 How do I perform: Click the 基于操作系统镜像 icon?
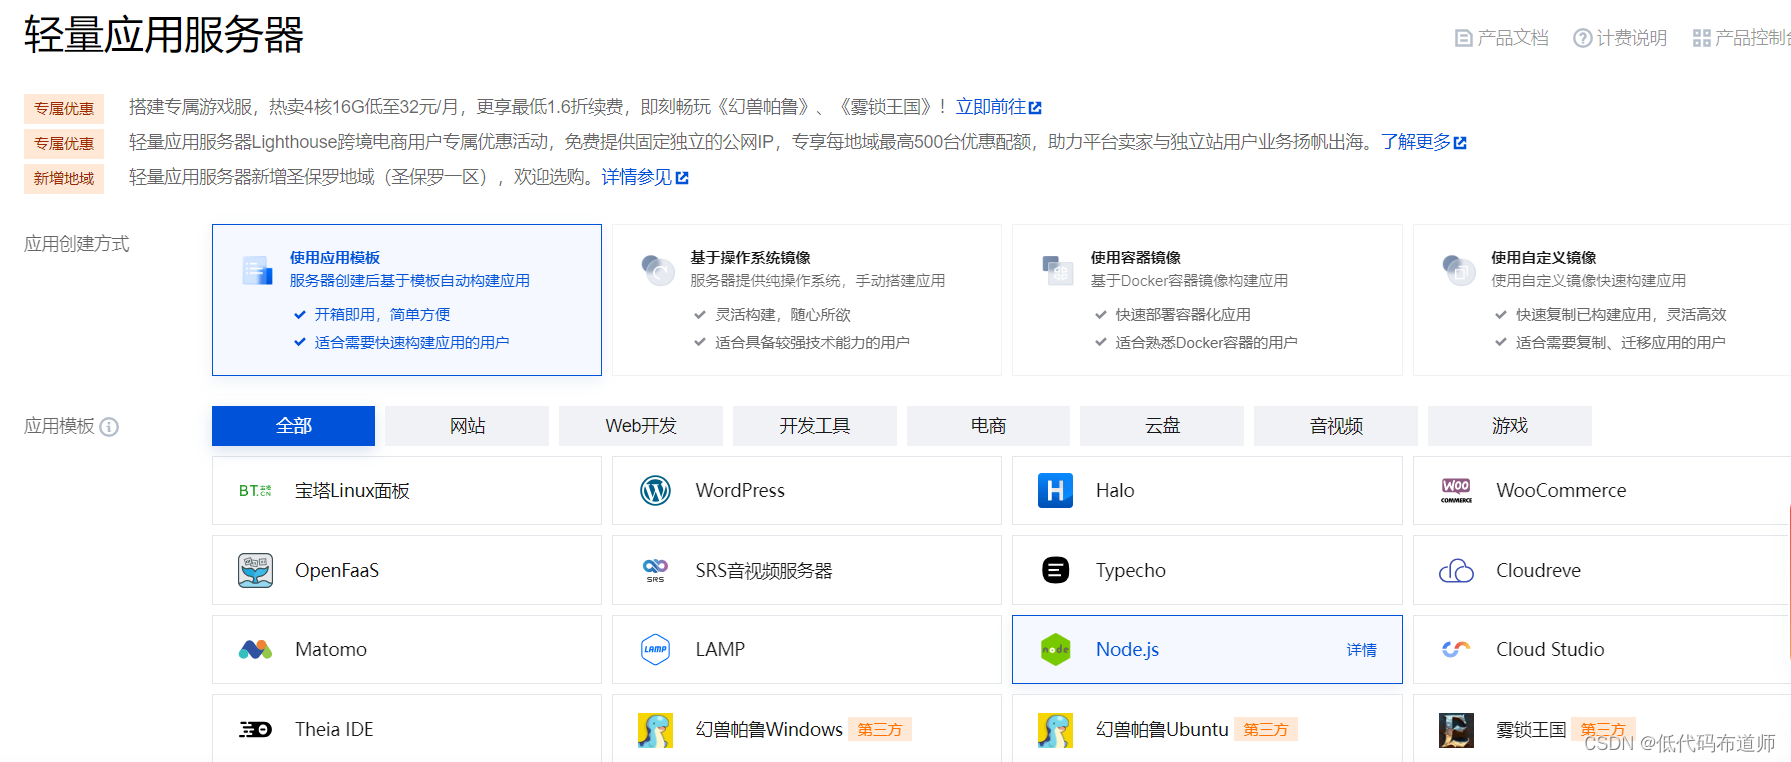pos(657,270)
